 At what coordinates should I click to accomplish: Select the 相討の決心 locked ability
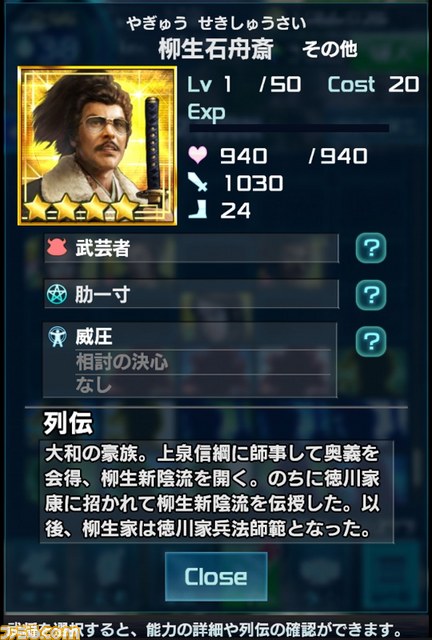point(122,362)
